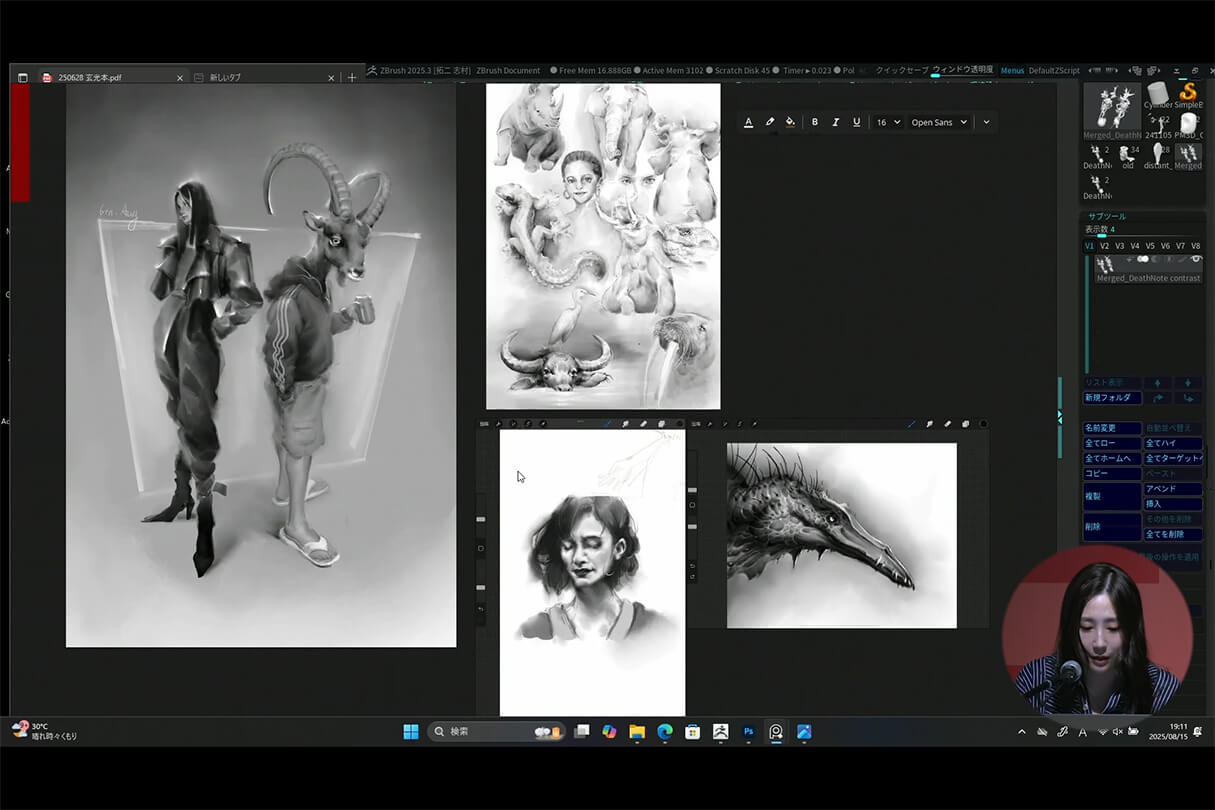This screenshot has height=810, width=1215.
Task: Open the font size 16 dropdown
Action: (x=888, y=122)
